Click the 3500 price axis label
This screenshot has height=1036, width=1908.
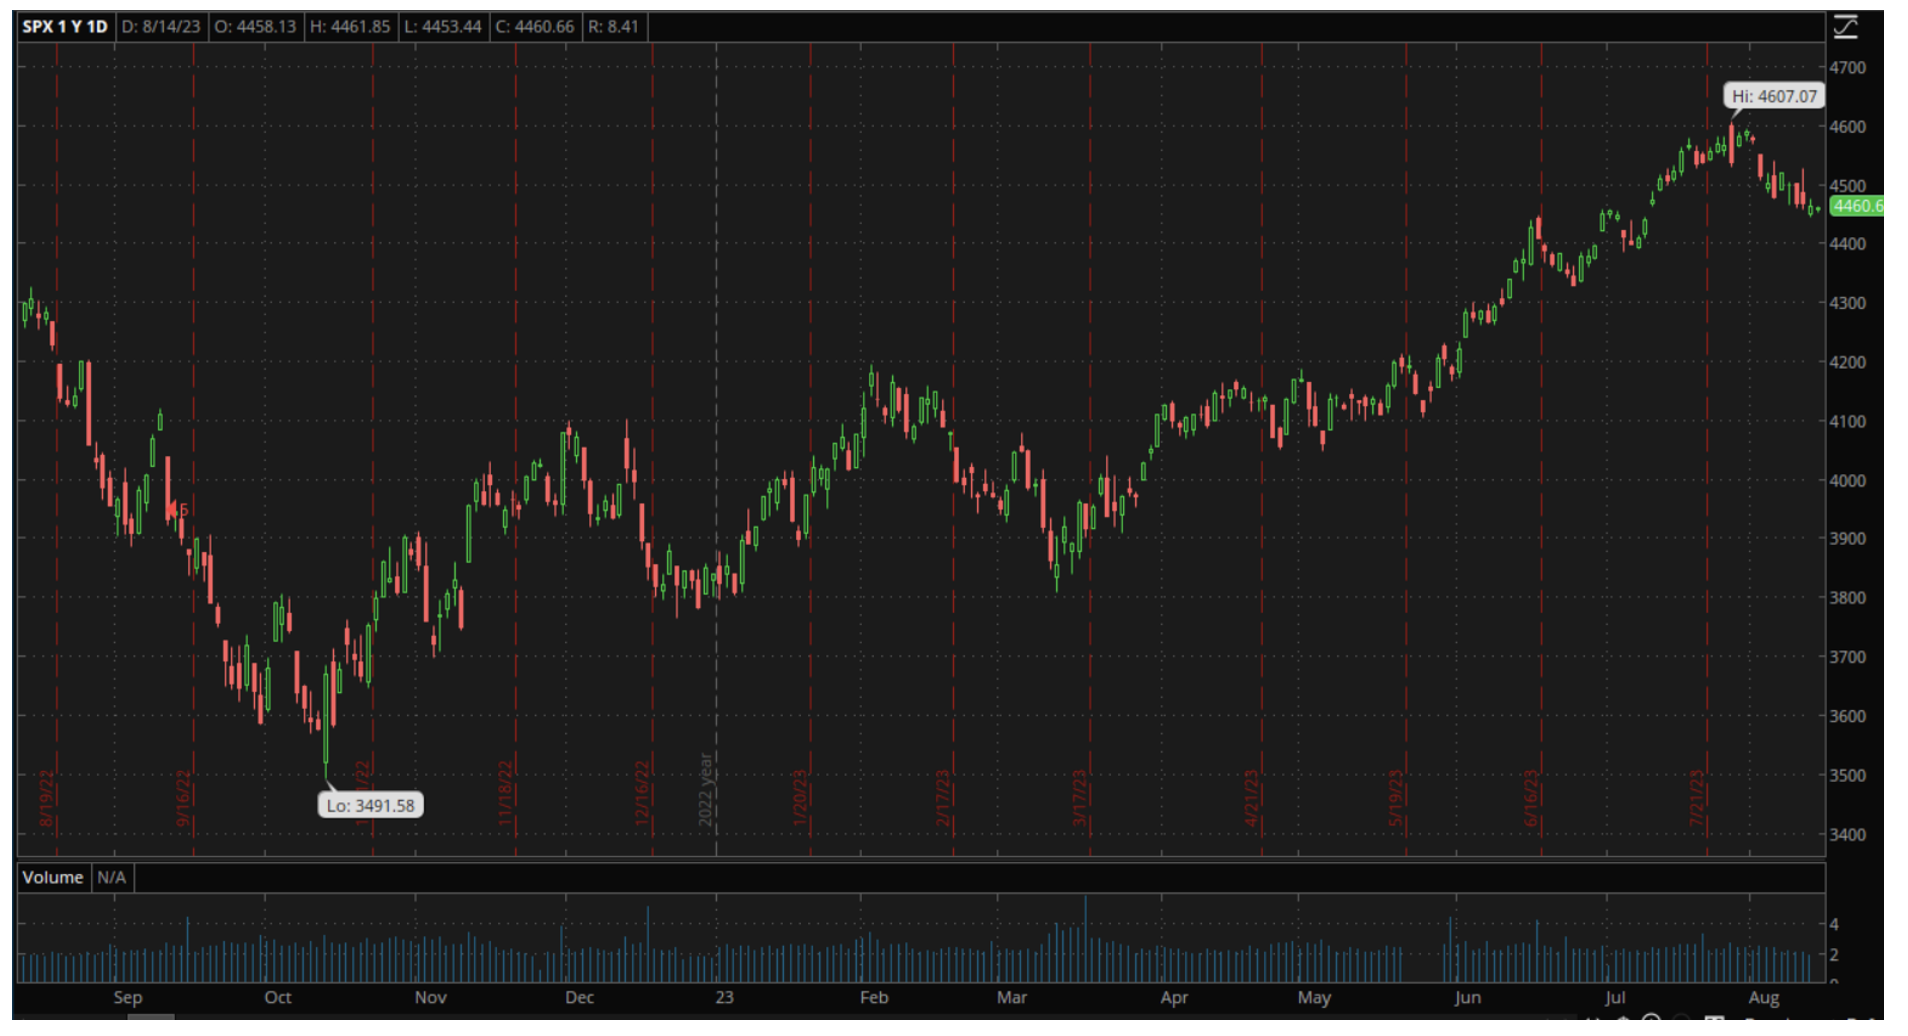point(1847,775)
